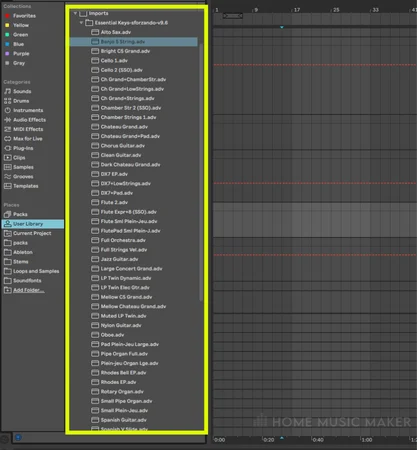The image size is (417, 450).
Task: Click the blue preview button below browser
Action: click(18, 437)
